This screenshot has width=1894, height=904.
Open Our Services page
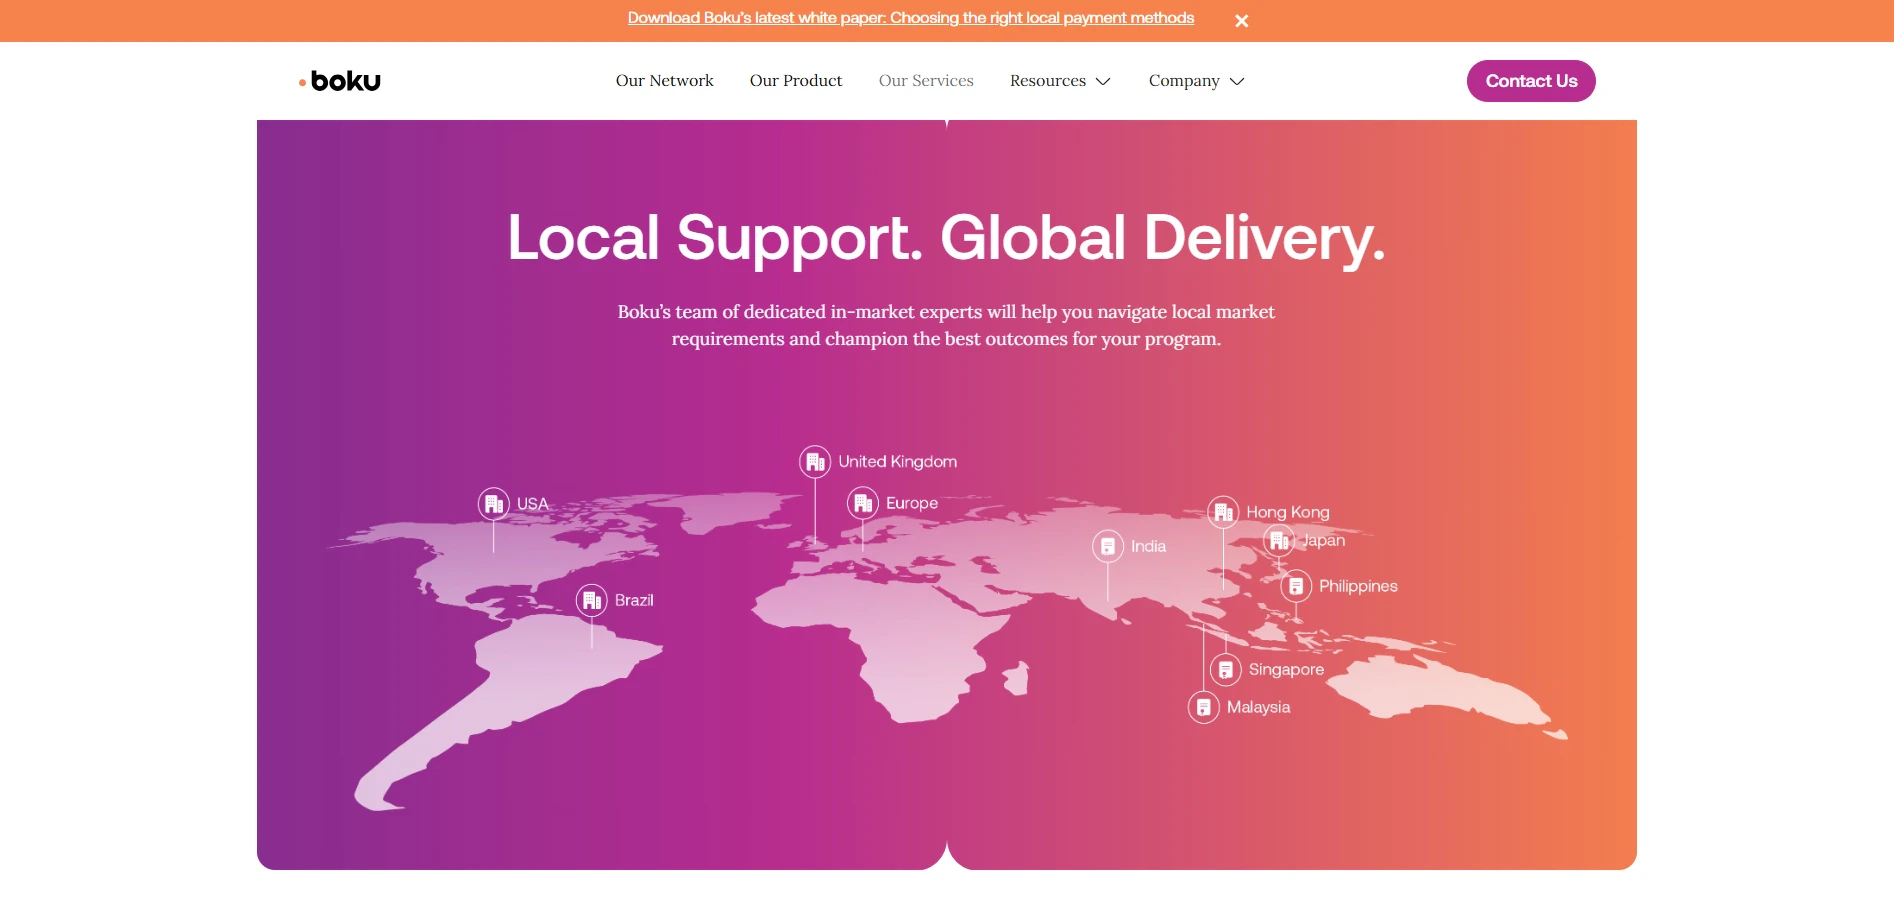(926, 81)
